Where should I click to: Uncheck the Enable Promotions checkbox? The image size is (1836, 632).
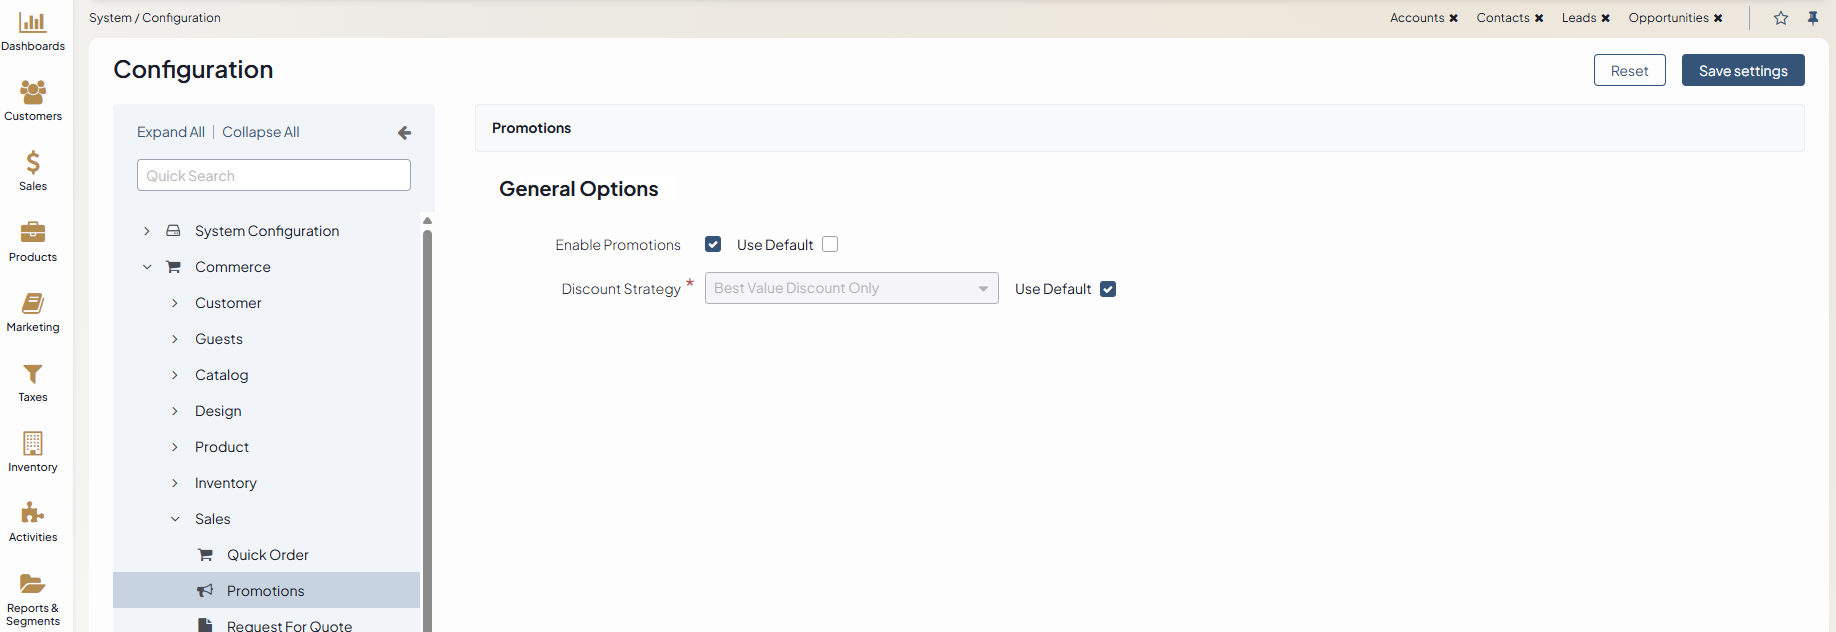(x=713, y=244)
